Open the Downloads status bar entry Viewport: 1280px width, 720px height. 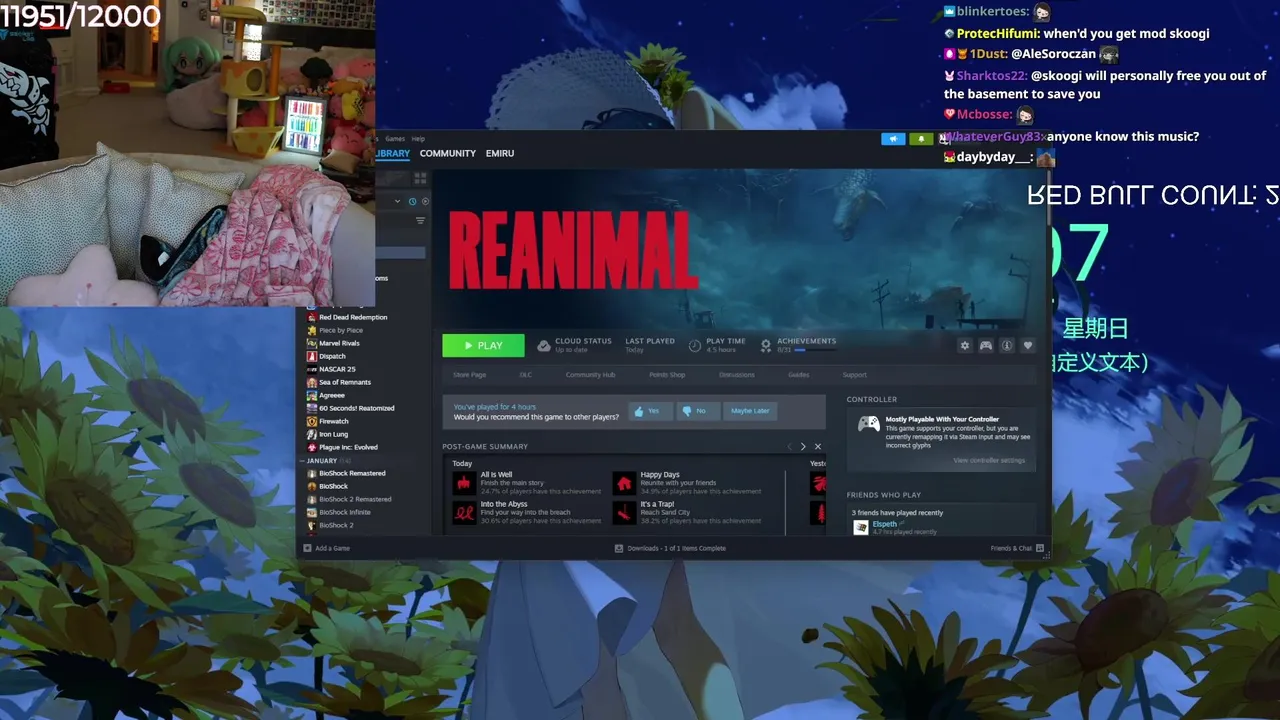(670, 548)
